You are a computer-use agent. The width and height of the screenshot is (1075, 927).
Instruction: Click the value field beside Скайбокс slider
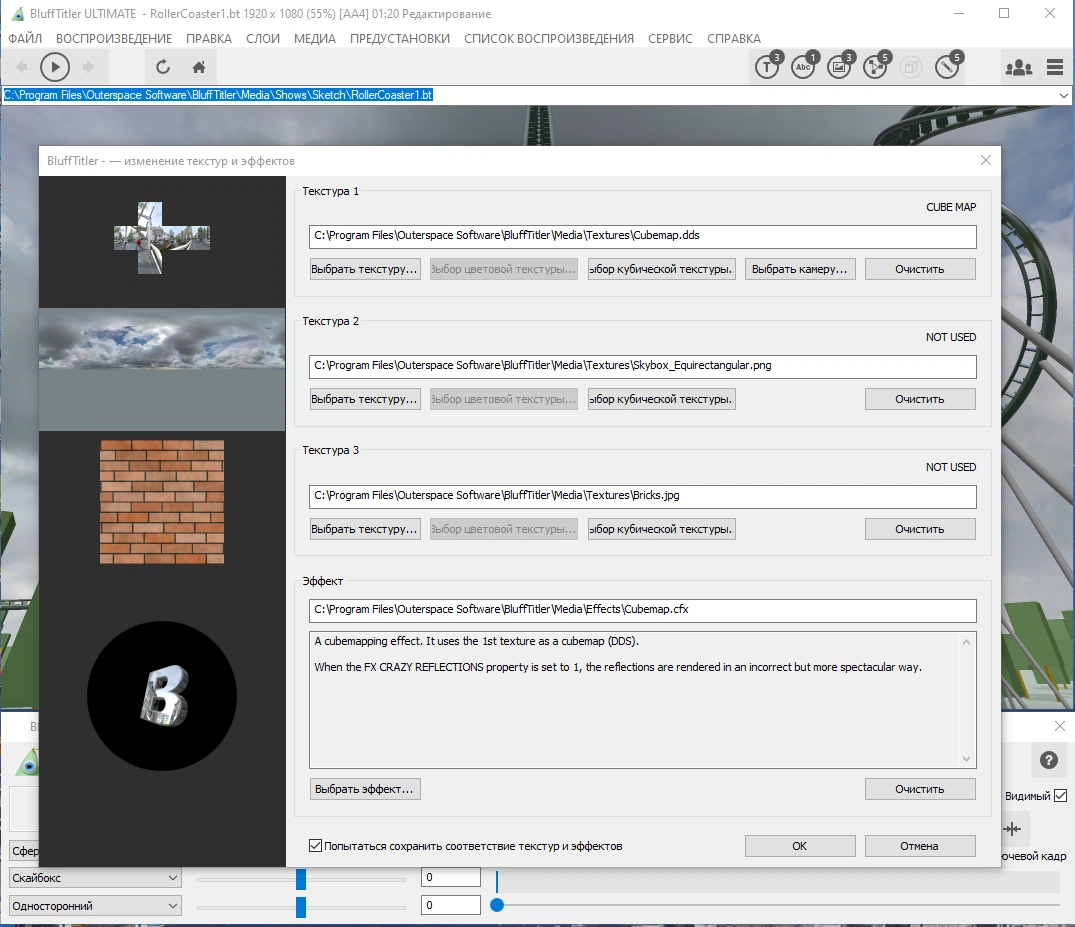450,877
